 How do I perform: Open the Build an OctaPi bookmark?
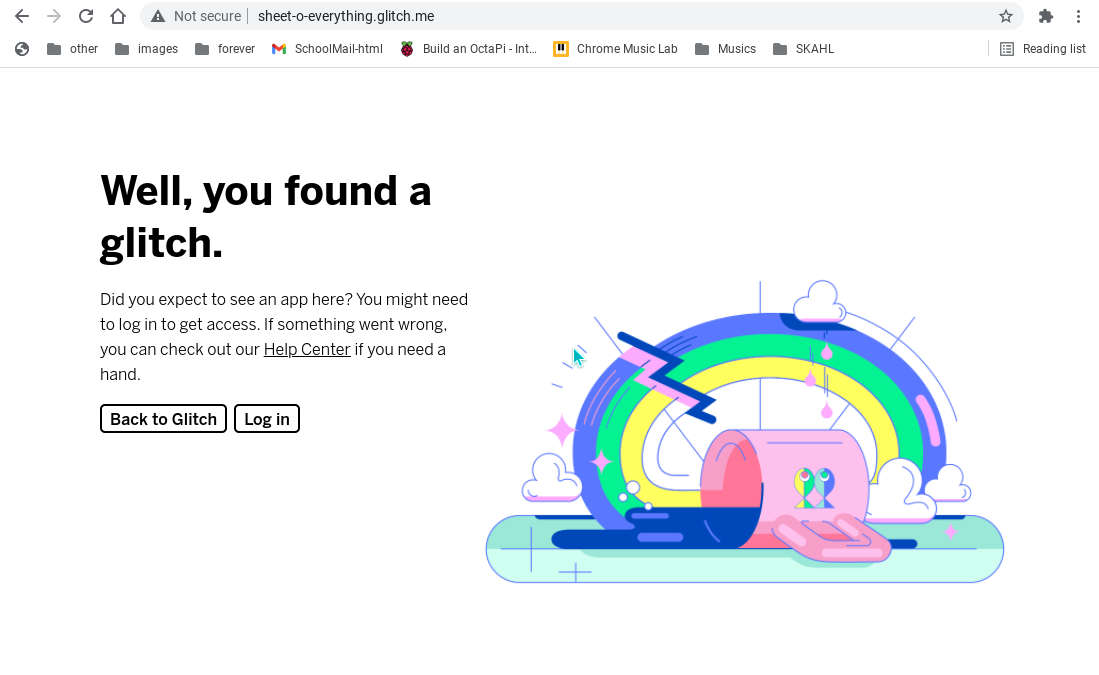pyautogui.click(x=468, y=49)
